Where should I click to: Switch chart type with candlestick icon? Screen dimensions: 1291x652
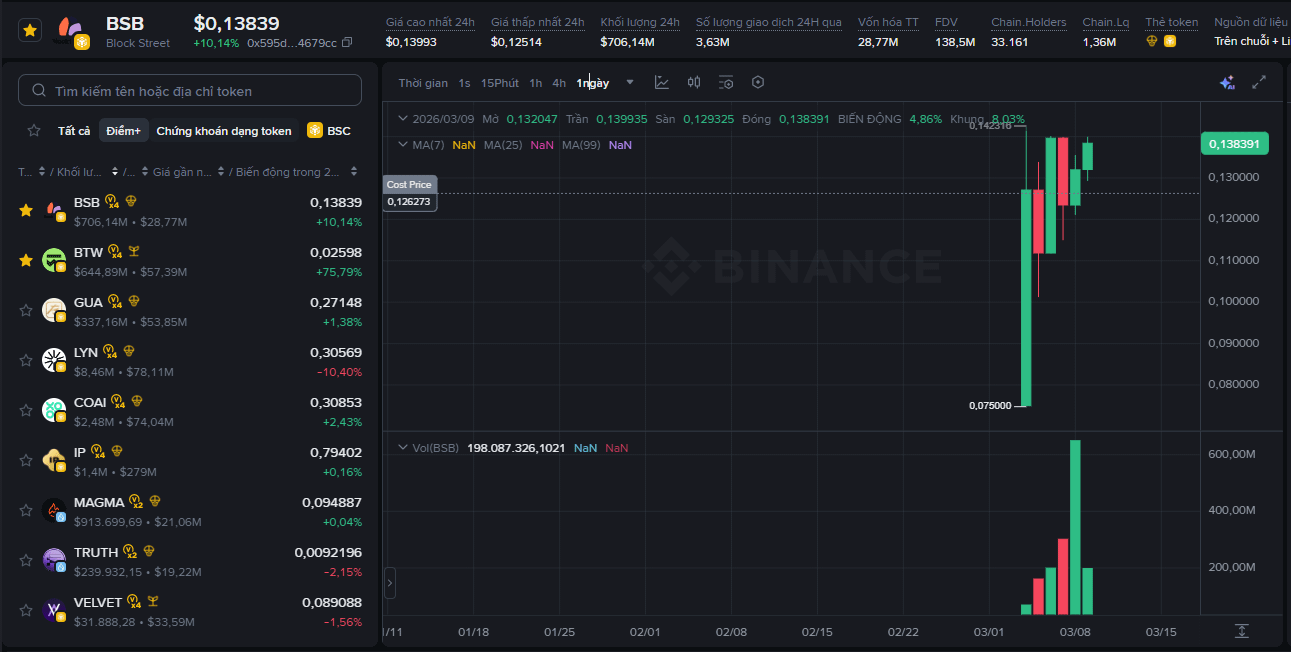694,83
